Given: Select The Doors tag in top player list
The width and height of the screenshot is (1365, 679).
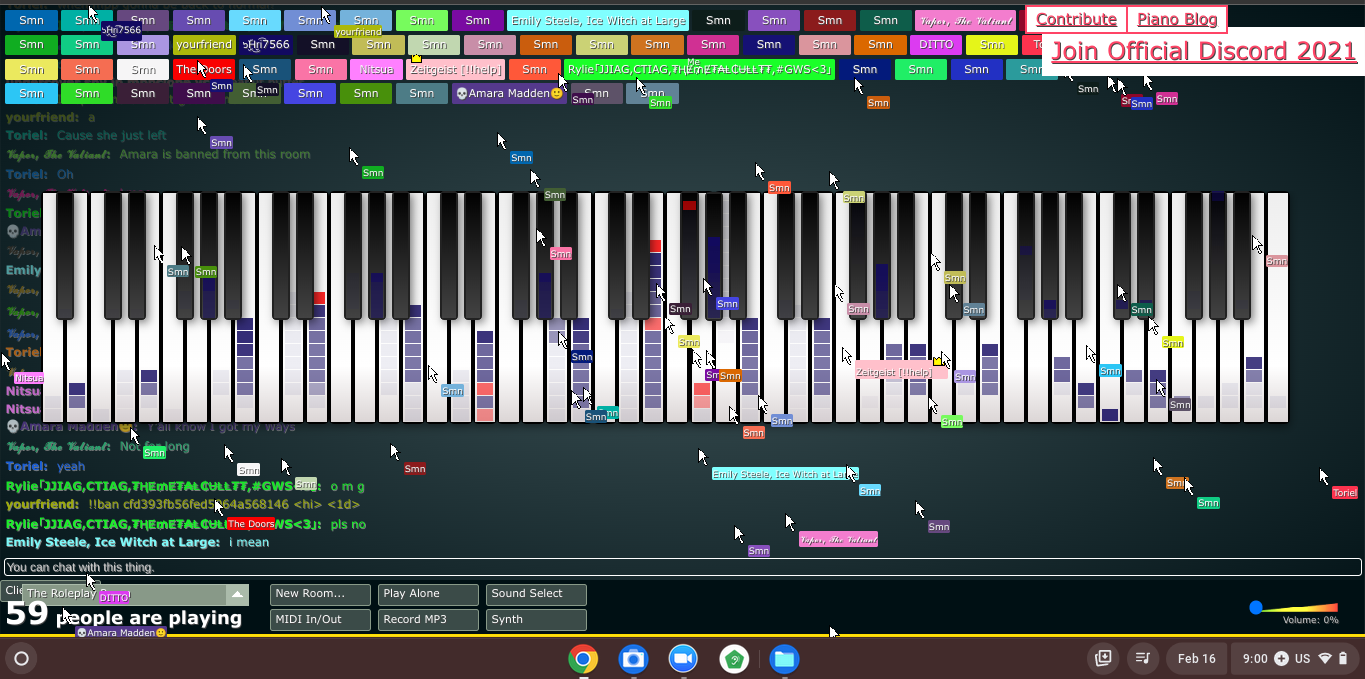Looking at the screenshot, I should [204, 69].
